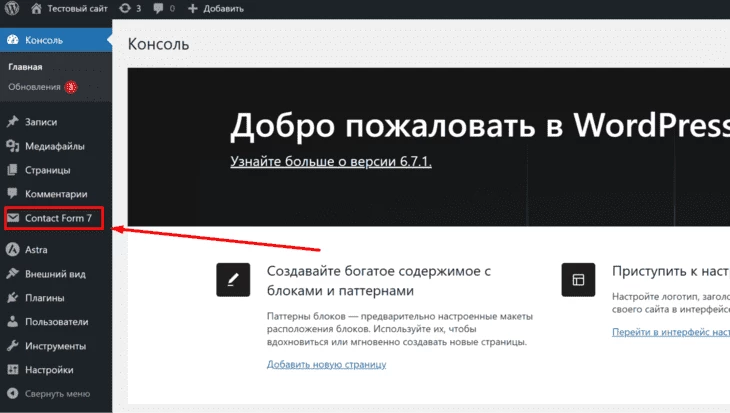This screenshot has width=730, height=413.
Task: Click the layout icon beside Приступить к настройке
Action: click(578, 279)
